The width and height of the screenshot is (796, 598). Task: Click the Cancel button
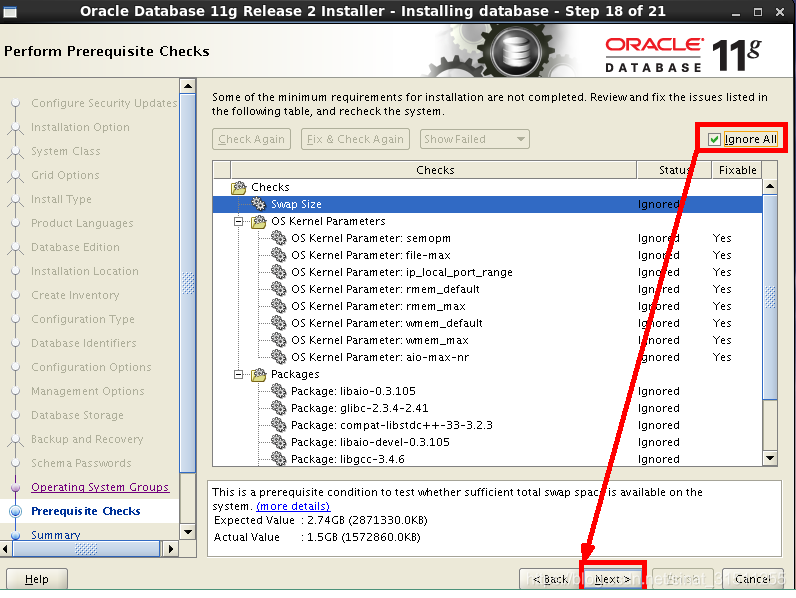click(x=753, y=579)
